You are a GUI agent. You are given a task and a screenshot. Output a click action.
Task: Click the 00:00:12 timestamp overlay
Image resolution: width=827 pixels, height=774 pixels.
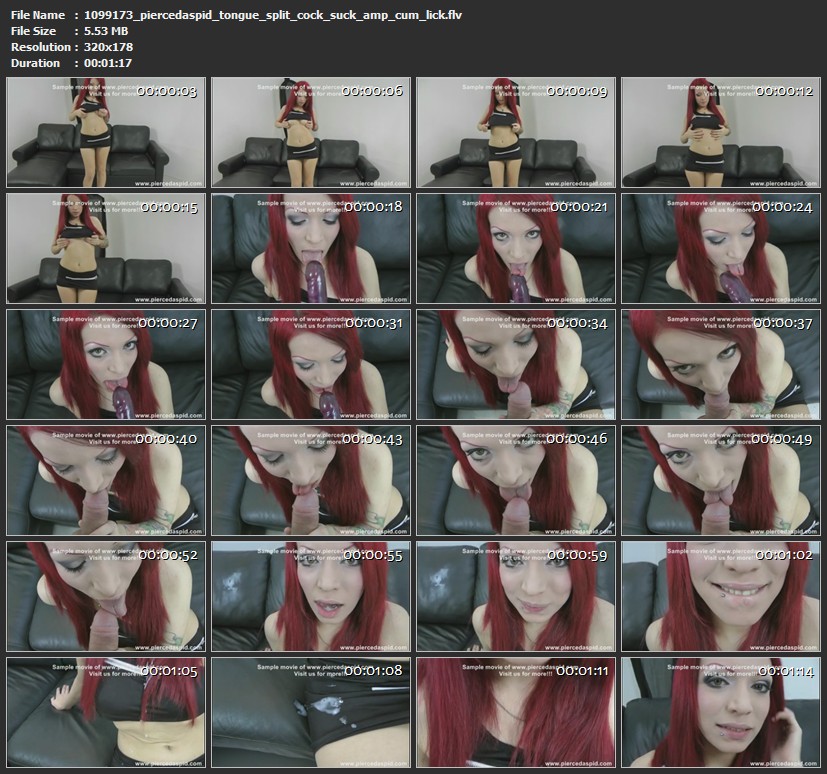783,91
